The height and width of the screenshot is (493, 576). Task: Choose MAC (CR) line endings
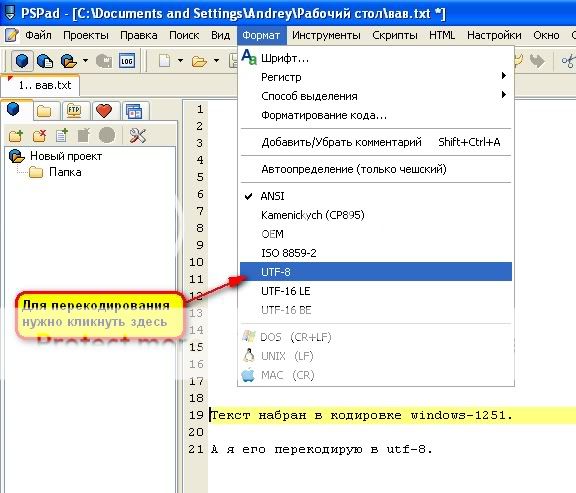375,375
